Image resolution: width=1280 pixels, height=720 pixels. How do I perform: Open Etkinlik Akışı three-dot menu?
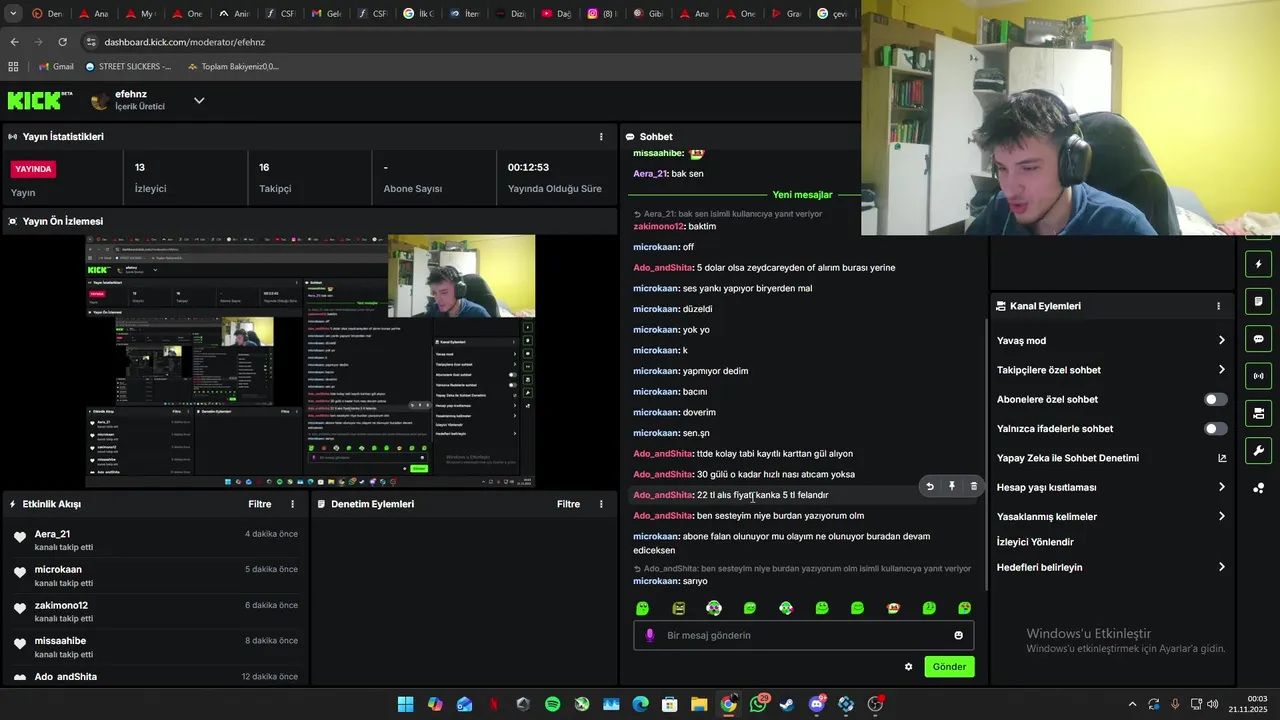tap(293, 504)
